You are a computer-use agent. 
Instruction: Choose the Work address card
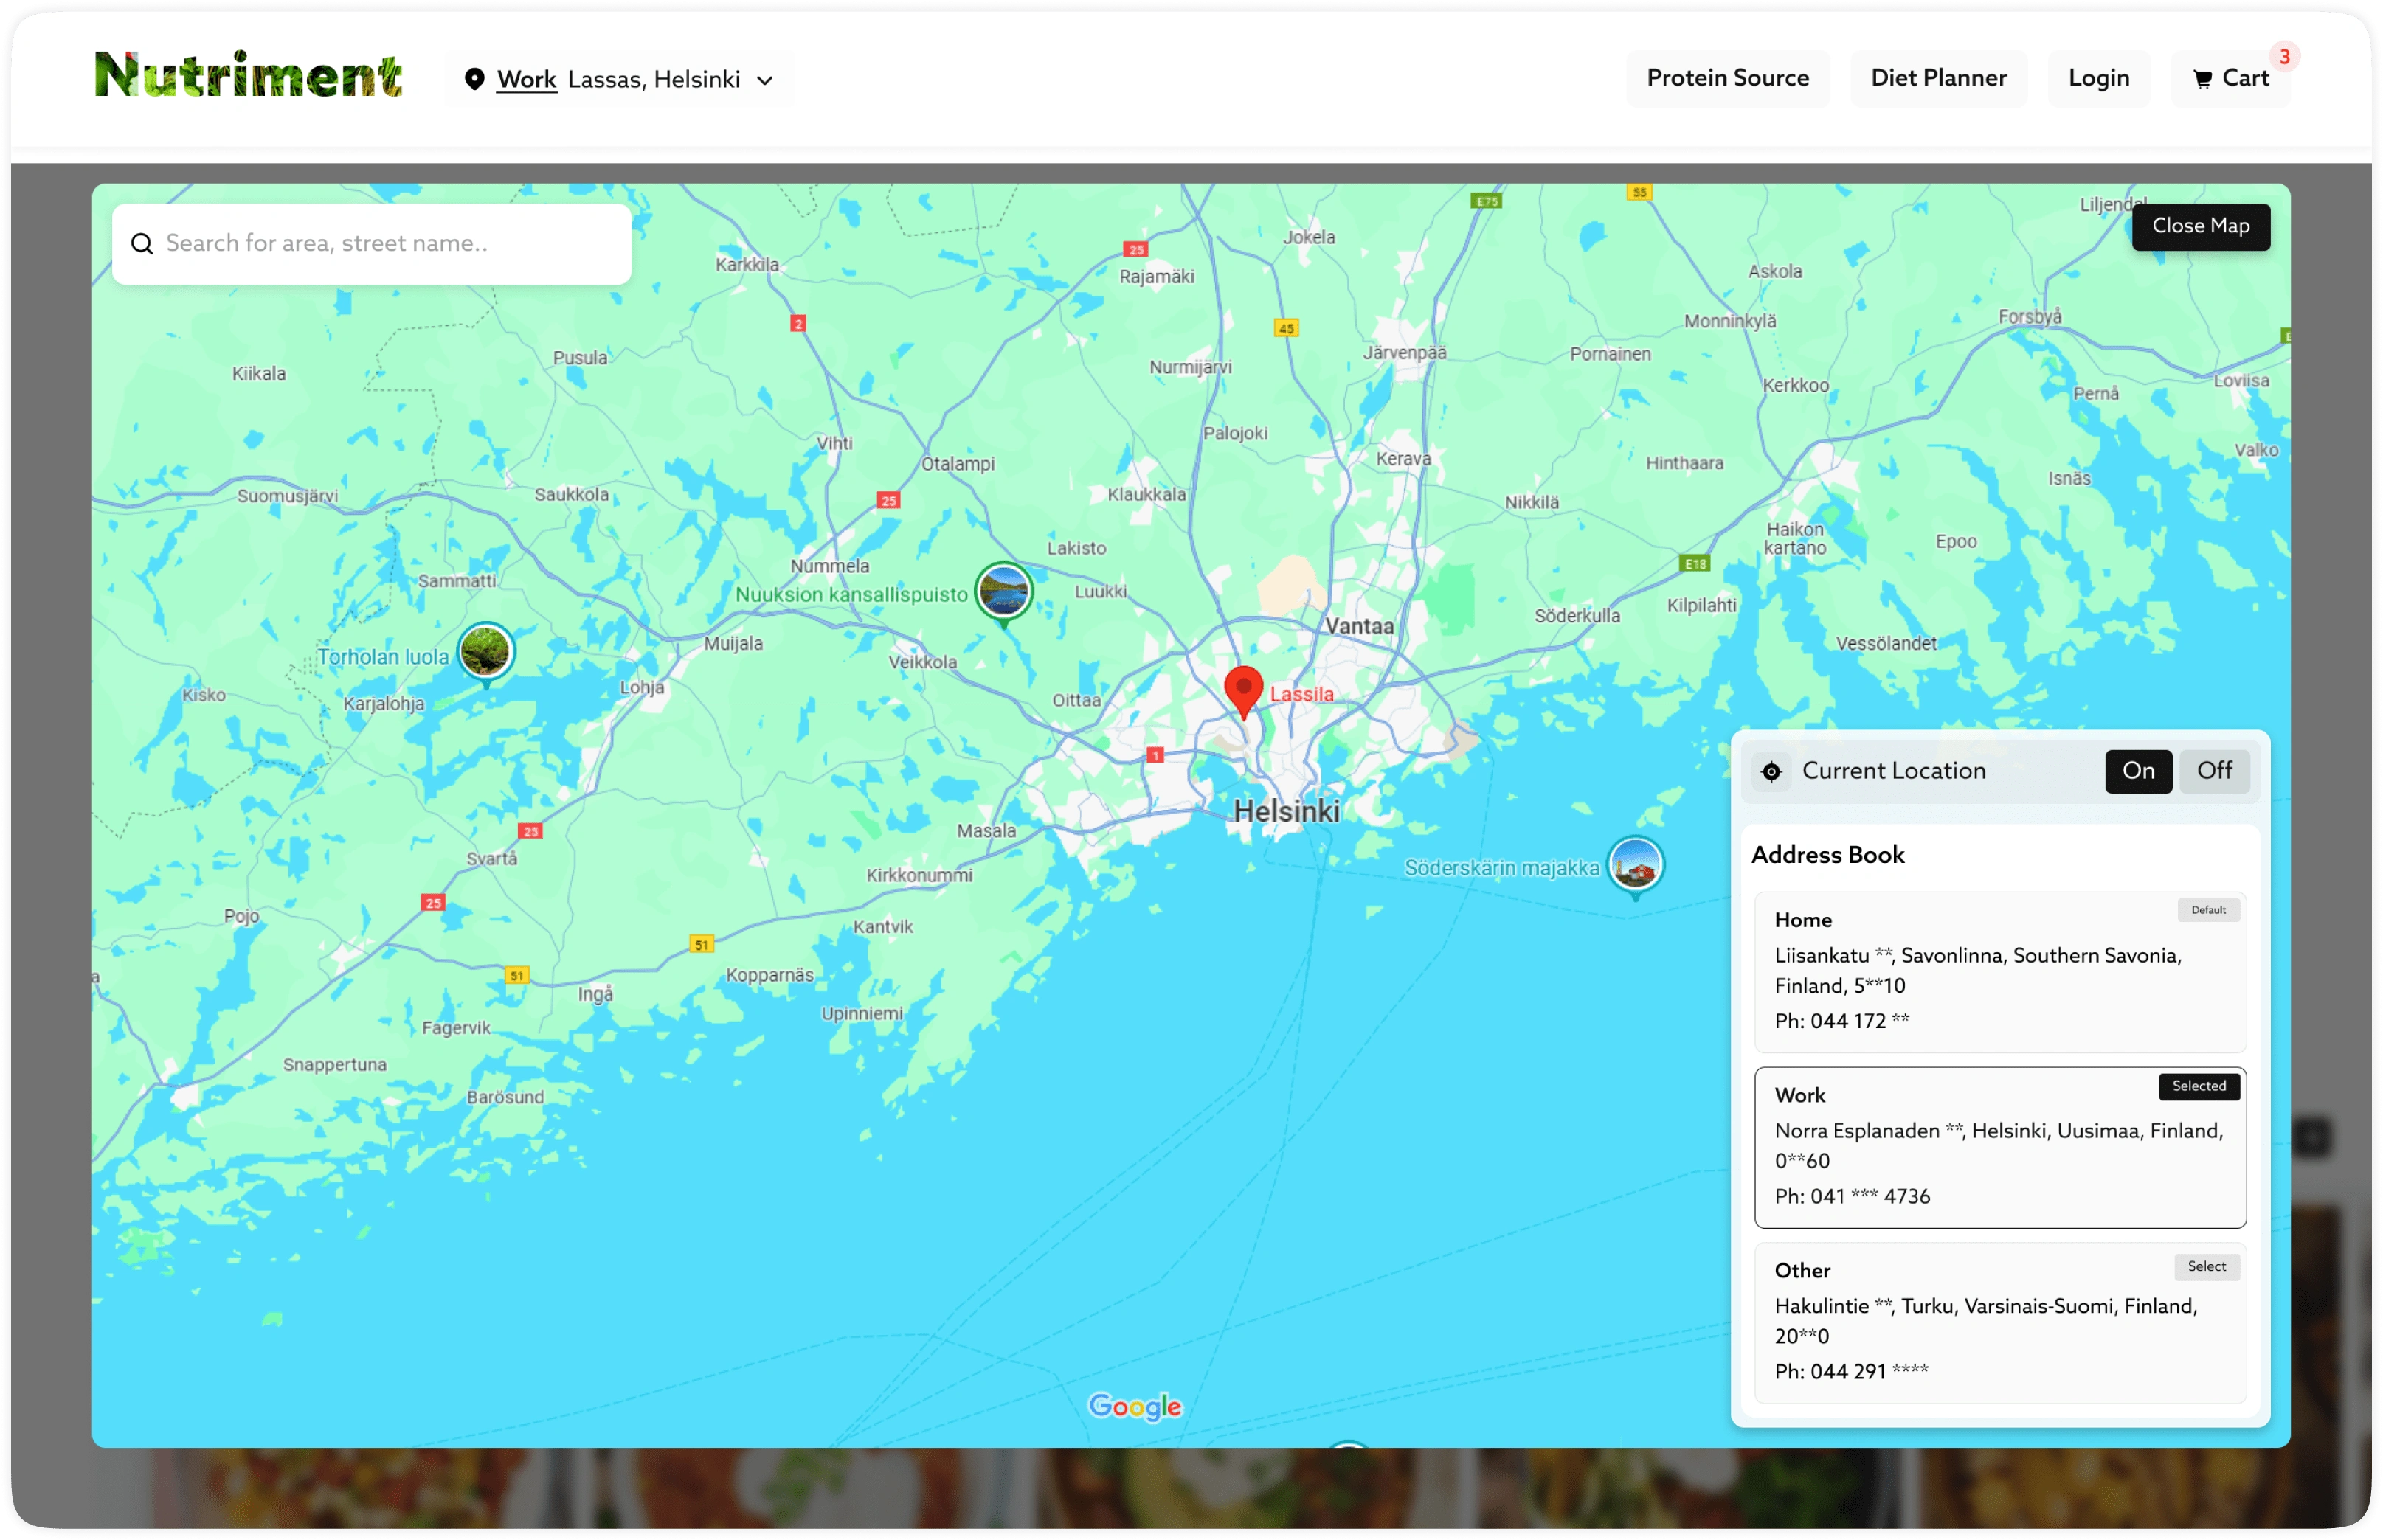(2000, 1148)
